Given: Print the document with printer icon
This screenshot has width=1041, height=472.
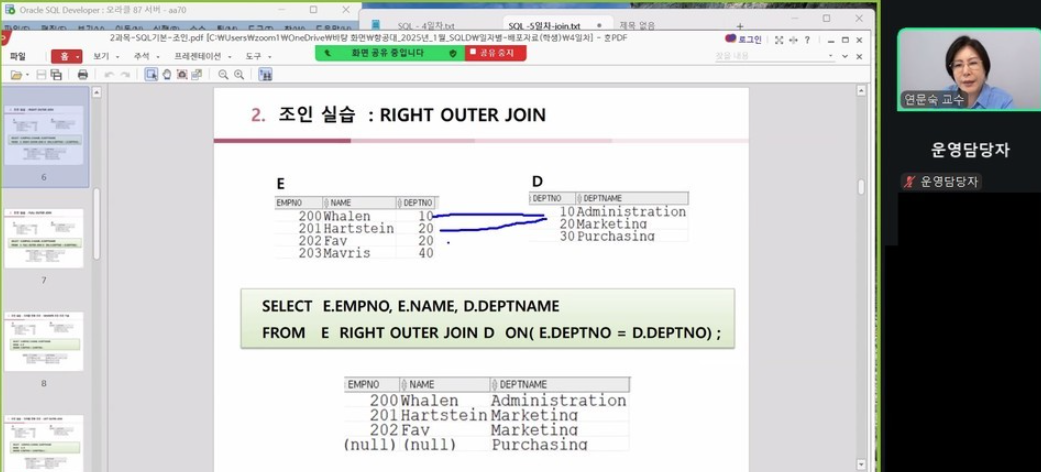Looking at the screenshot, I should click(82, 74).
